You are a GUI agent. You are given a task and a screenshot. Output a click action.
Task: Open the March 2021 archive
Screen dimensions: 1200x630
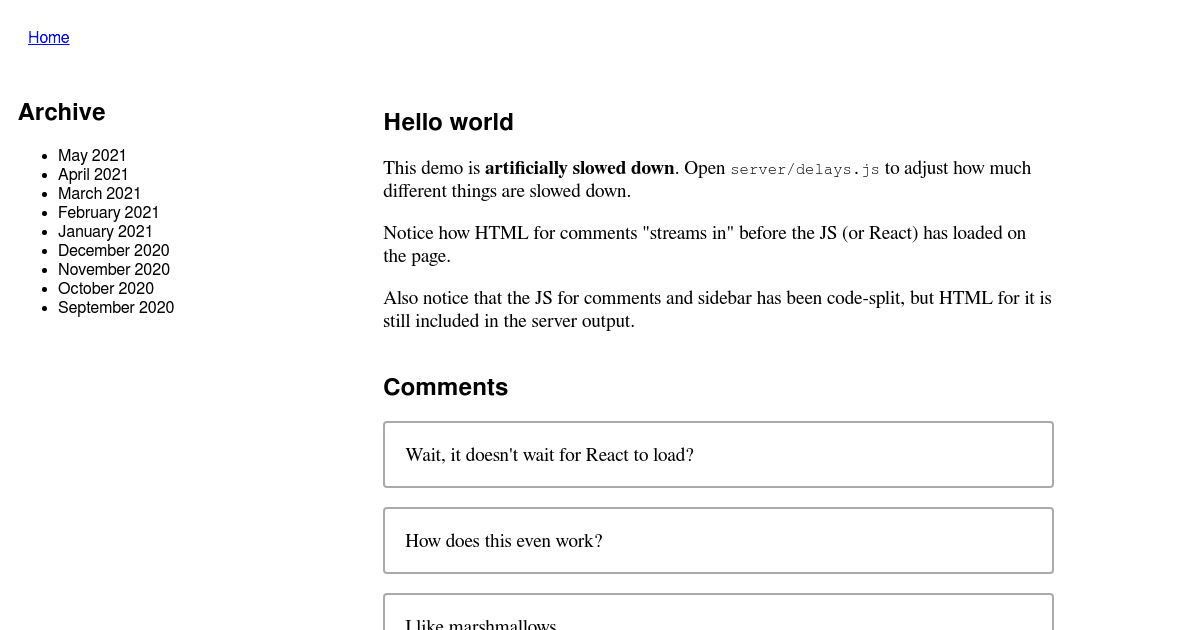tap(99, 193)
